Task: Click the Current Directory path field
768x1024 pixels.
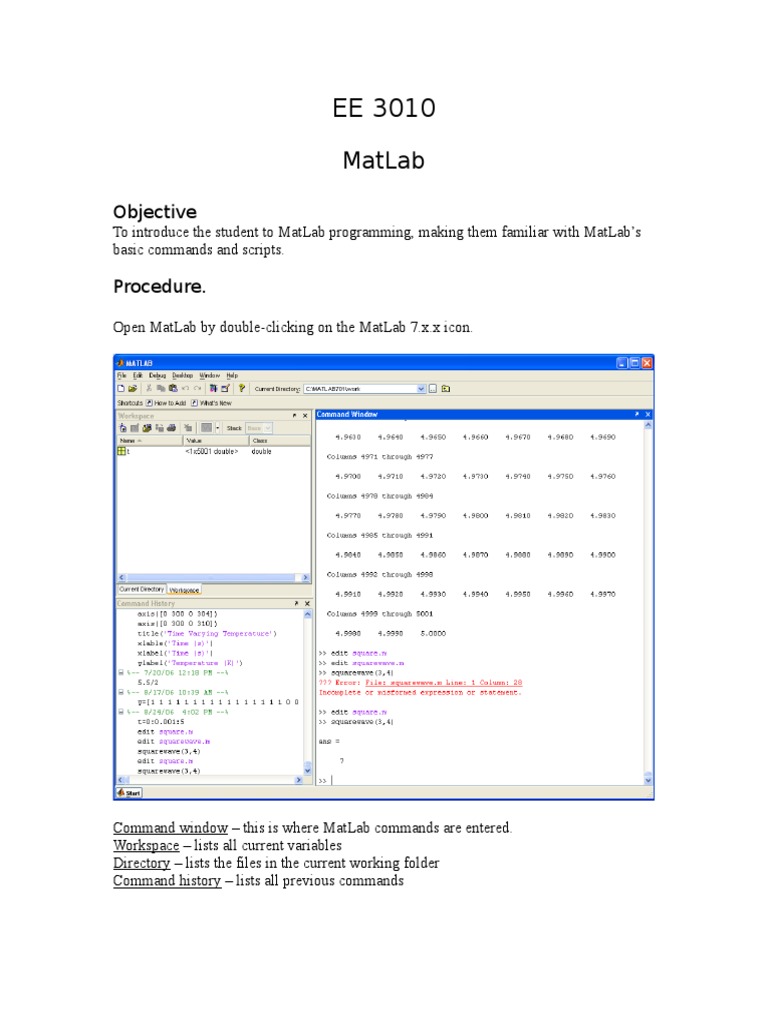Action: pos(360,389)
